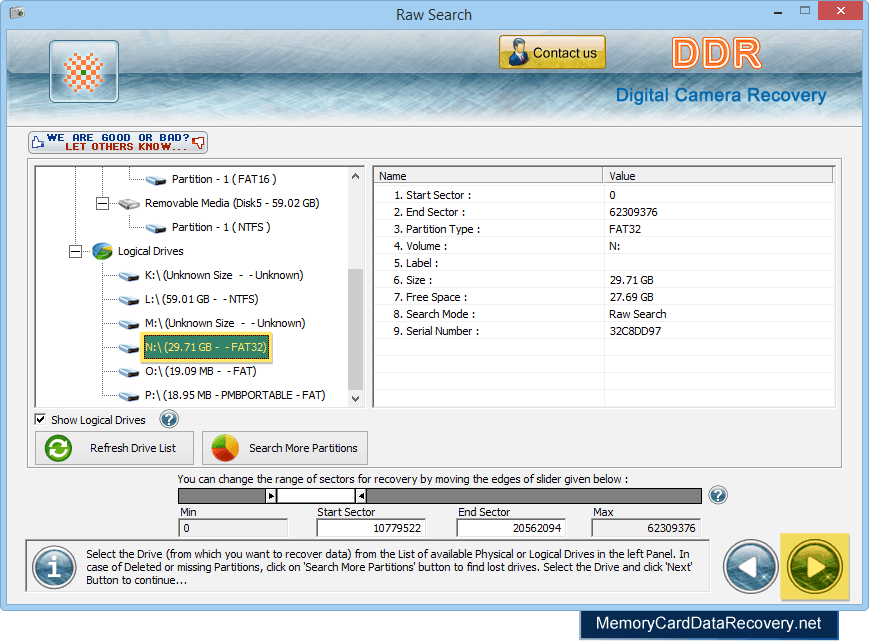Screen dimensions: 869x641
Task: Click the Logical Drives globe icon
Action: tap(102, 251)
